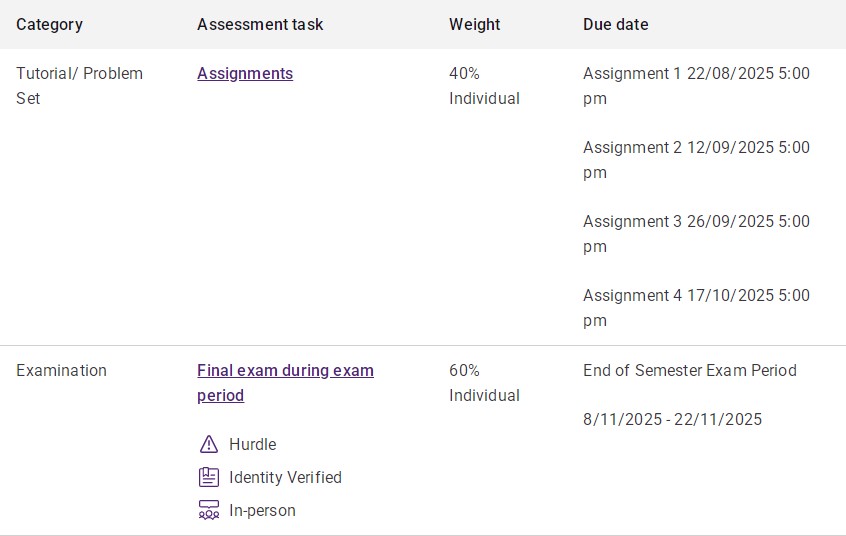This screenshot has height=536, width=846.
Task: Open the Final exam during exam period link
Action: [285, 383]
